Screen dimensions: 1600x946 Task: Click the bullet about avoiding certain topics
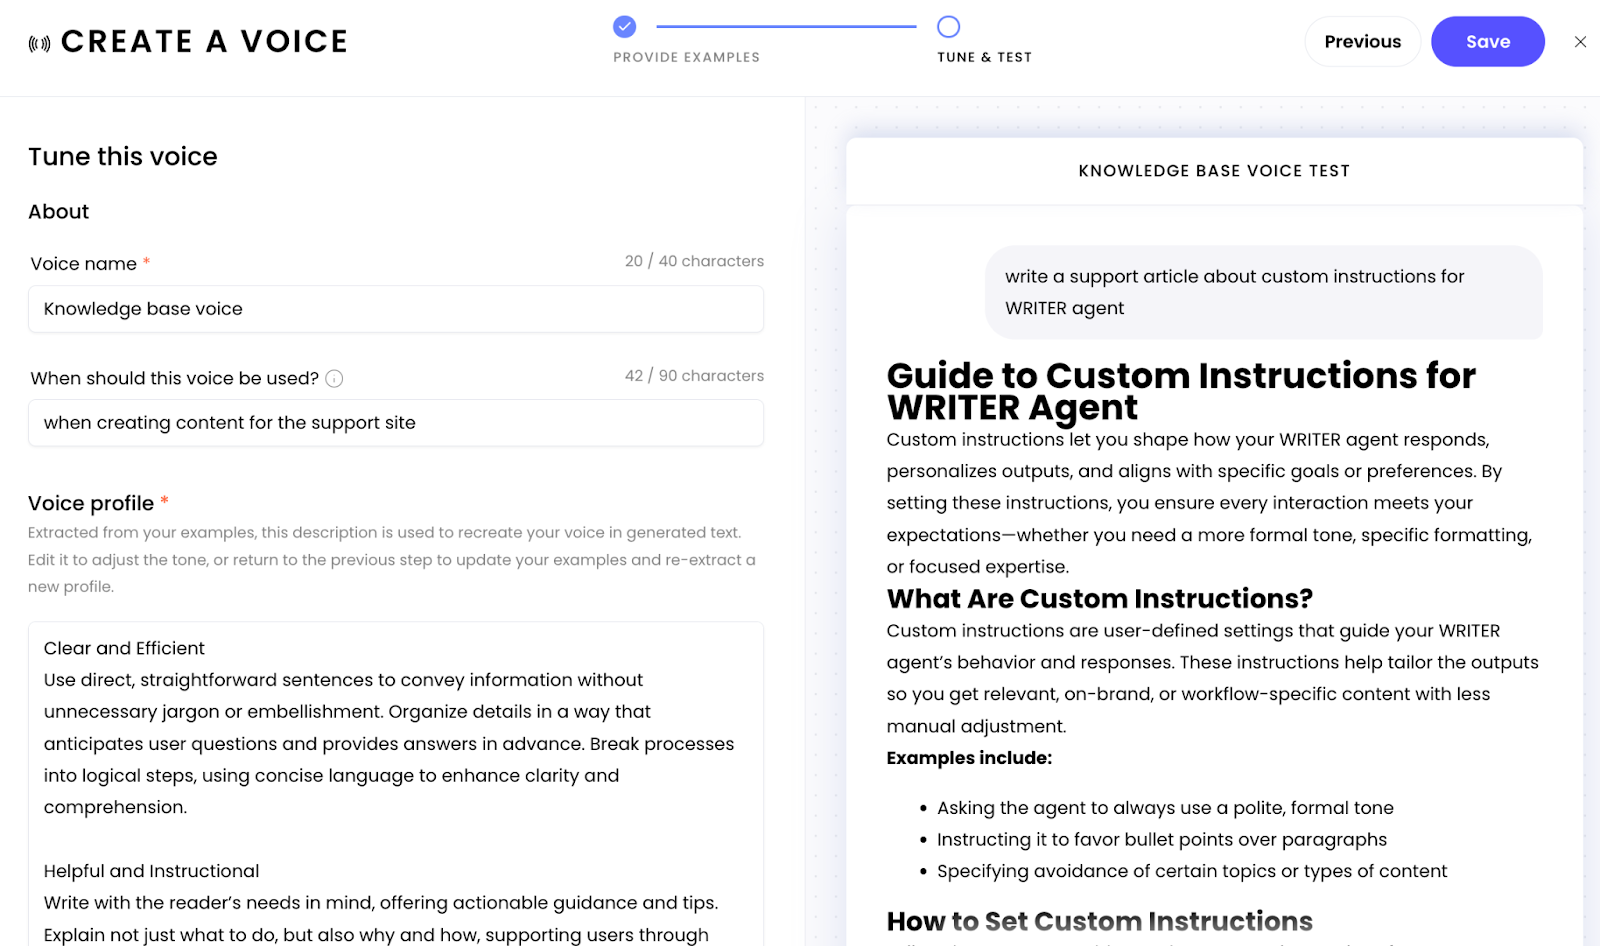coord(1192,871)
